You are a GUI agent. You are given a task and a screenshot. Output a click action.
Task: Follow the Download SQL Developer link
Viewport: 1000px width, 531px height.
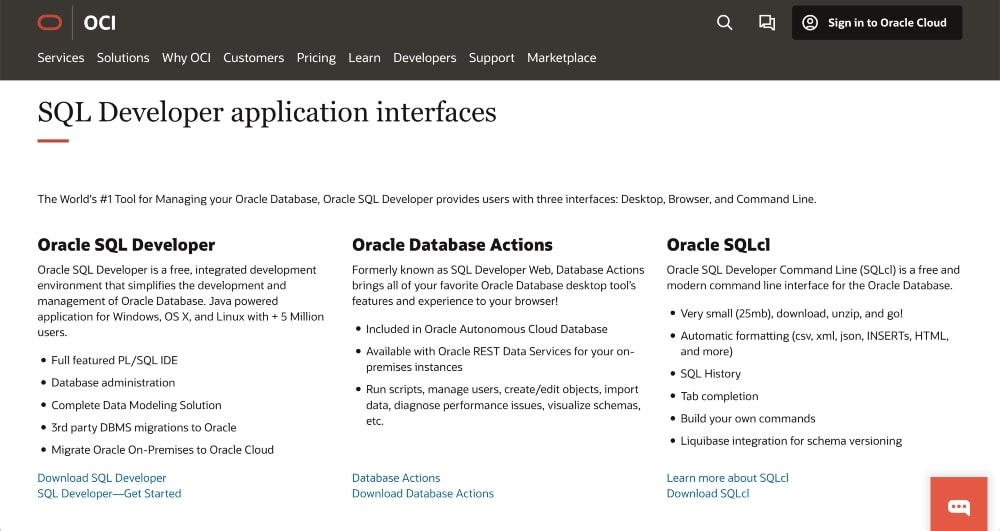[101, 477]
